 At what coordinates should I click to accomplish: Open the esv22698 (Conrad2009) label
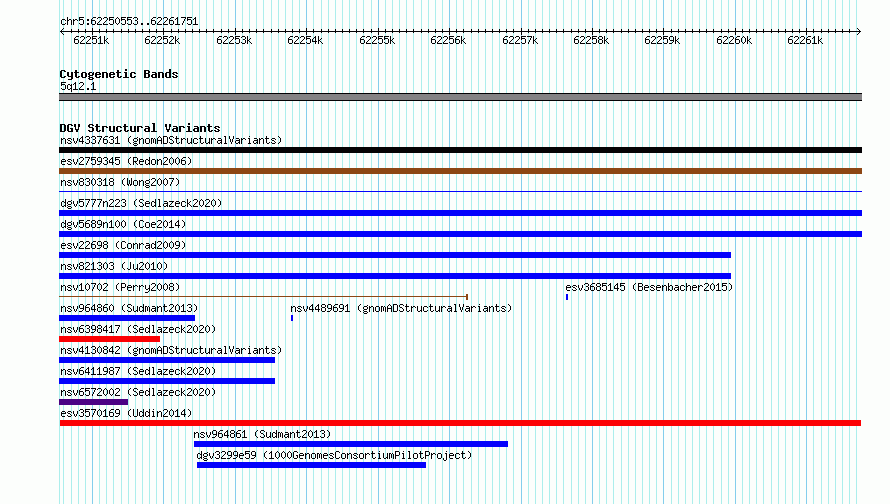pyautogui.click(x=123, y=245)
